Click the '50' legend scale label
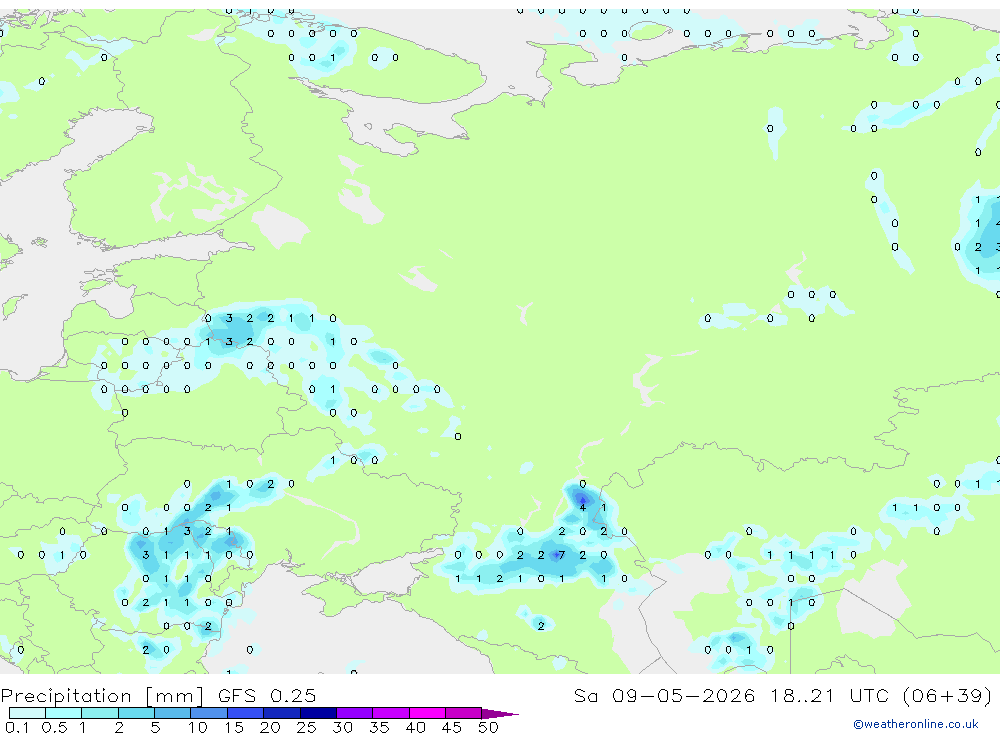1000x733 pixels. pos(489,727)
